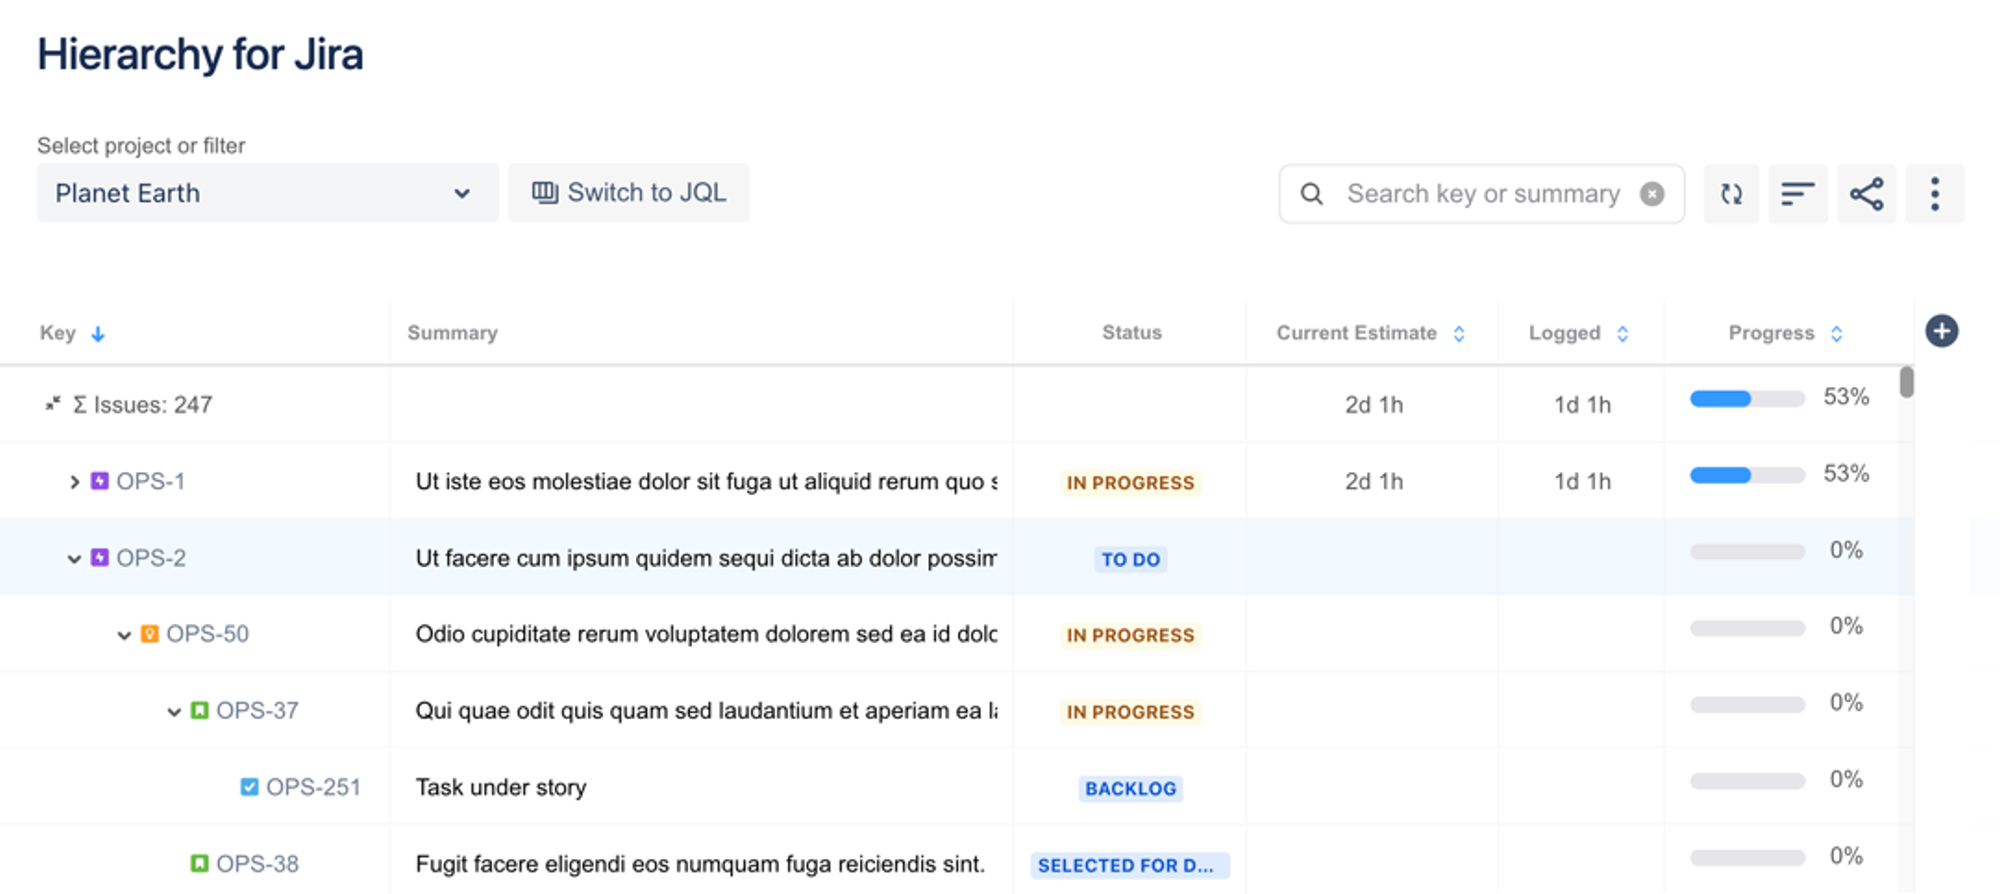Viewport: 2000px width, 894px height.
Task: Sort by the Current Estimate column
Action: tap(1459, 333)
